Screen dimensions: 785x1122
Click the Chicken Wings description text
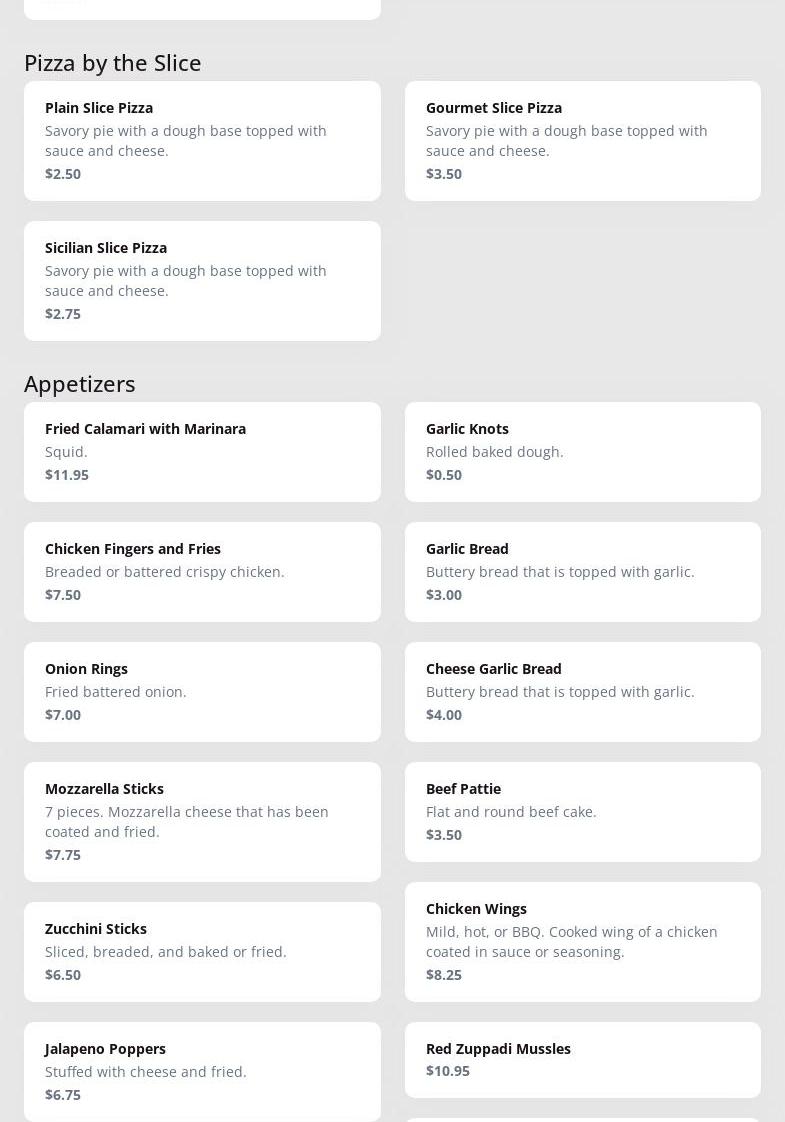[x=571, y=941]
